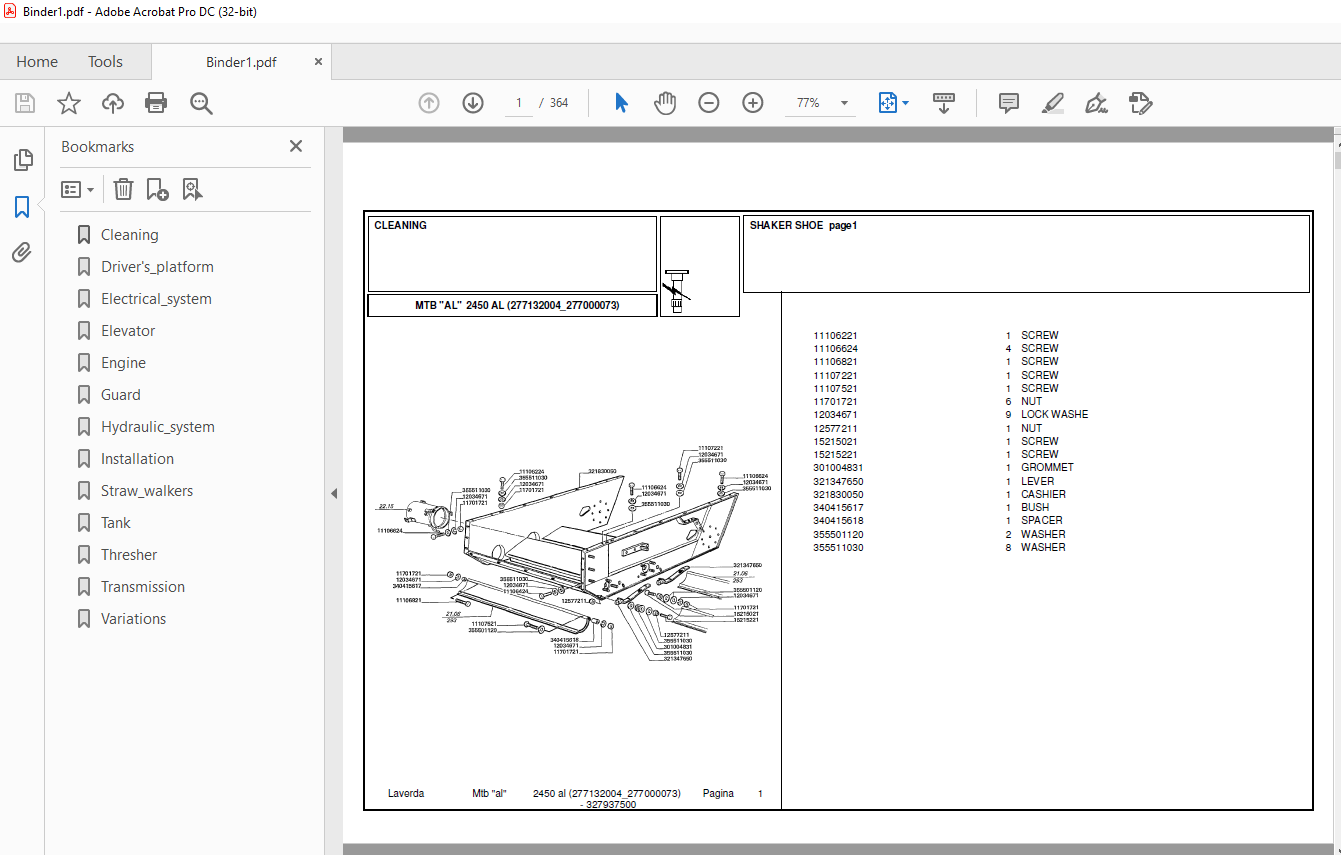Star this file as a favorite
The height and width of the screenshot is (855, 1341).
[69, 103]
